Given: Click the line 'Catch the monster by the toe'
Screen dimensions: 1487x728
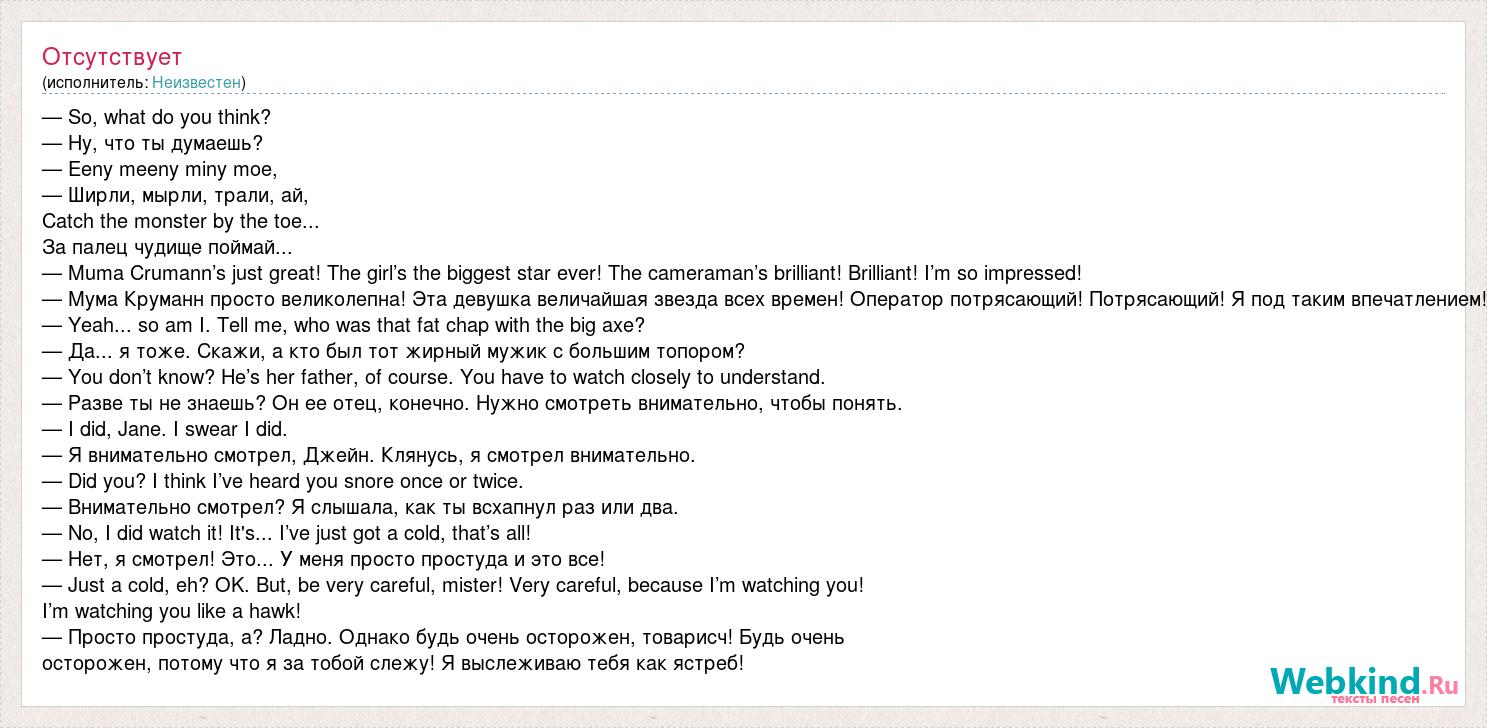Looking at the screenshot, I should (x=181, y=222).
